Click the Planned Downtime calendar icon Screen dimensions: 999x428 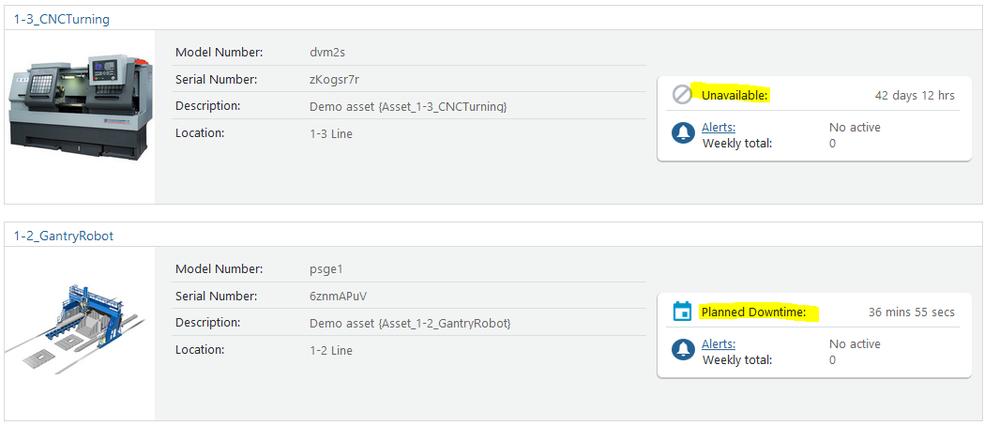[683, 312]
